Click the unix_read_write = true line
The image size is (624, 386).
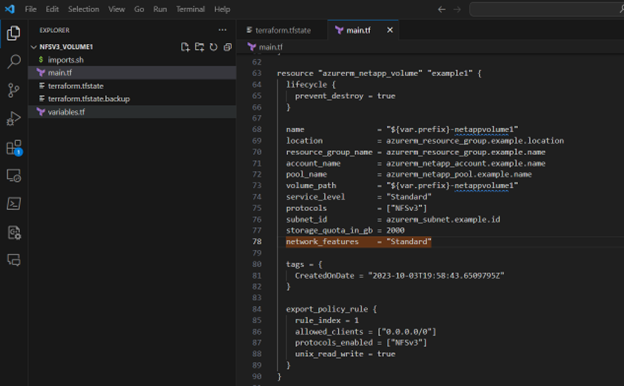pyautogui.click(x=345, y=354)
